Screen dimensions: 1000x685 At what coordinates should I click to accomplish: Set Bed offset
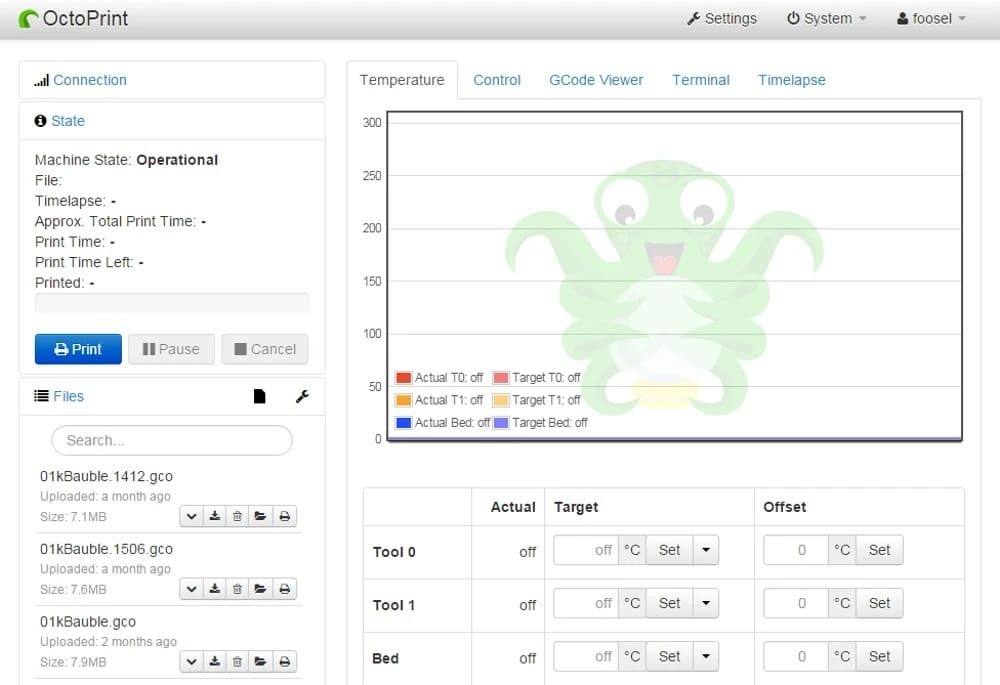point(879,656)
